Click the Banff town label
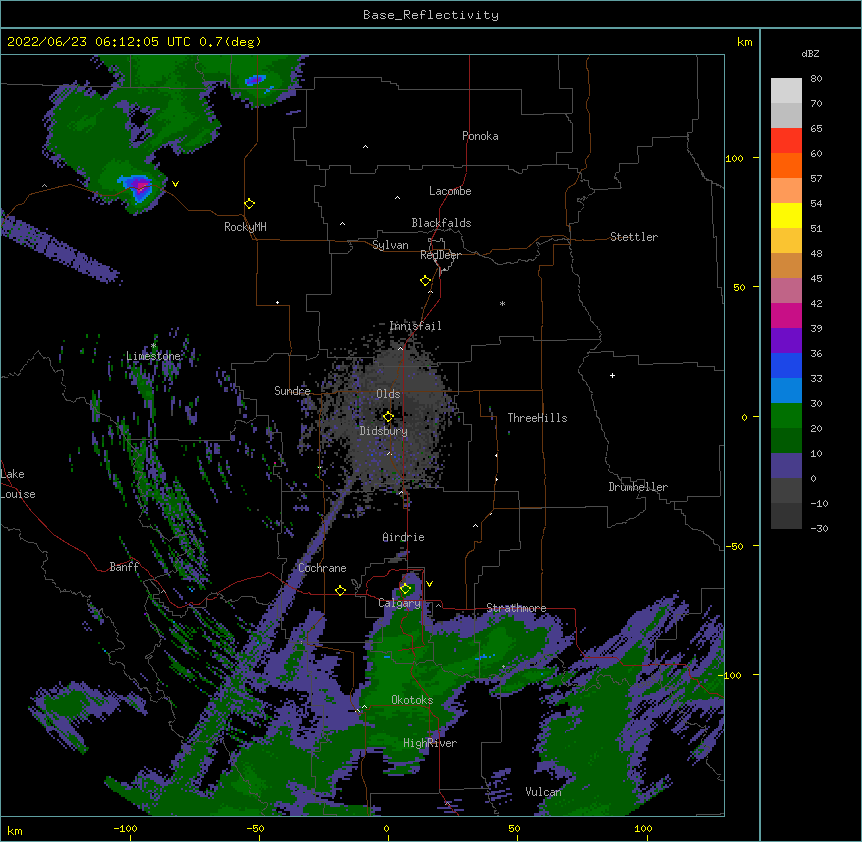The image size is (862, 842). coord(124,567)
